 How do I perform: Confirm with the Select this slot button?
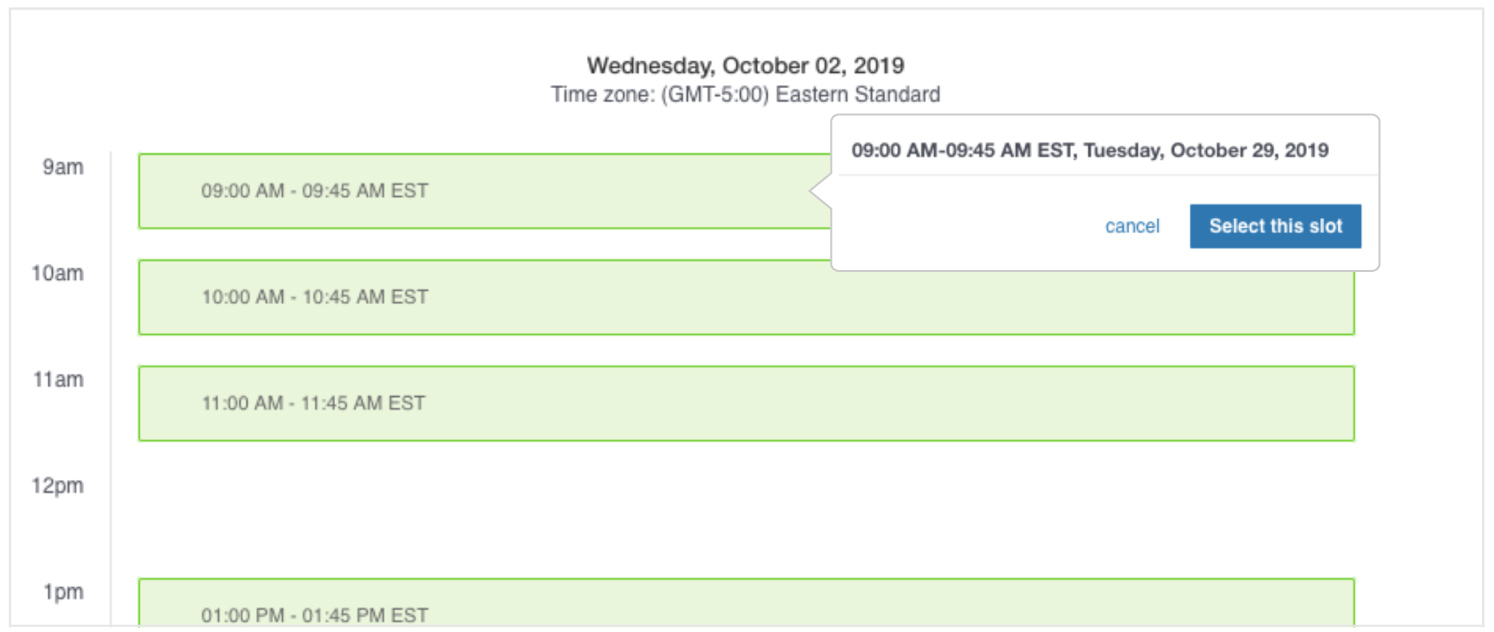pyautogui.click(x=1275, y=226)
